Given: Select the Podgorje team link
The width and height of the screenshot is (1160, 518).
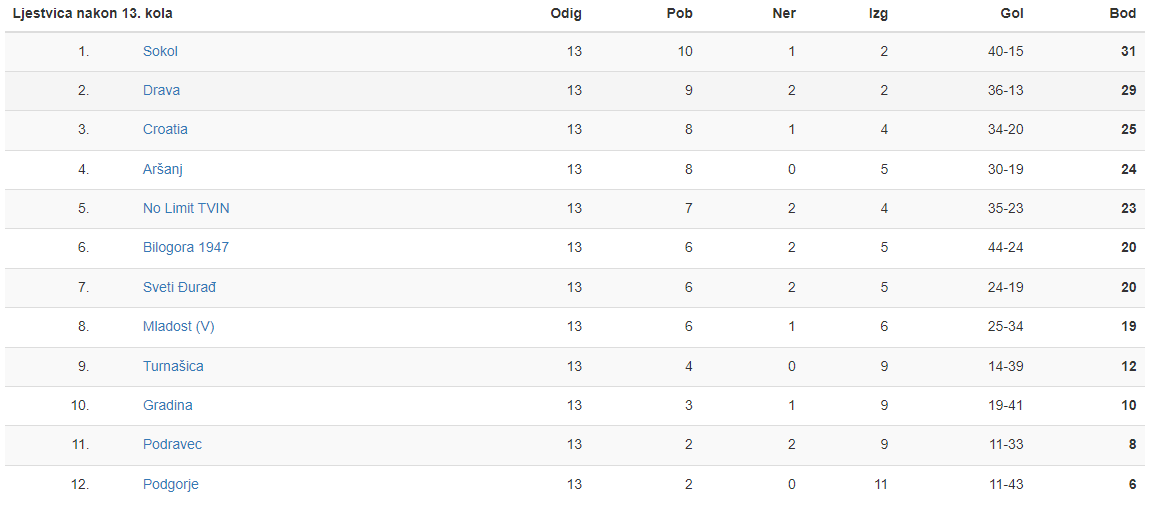Looking at the screenshot, I should click(x=170, y=484).
